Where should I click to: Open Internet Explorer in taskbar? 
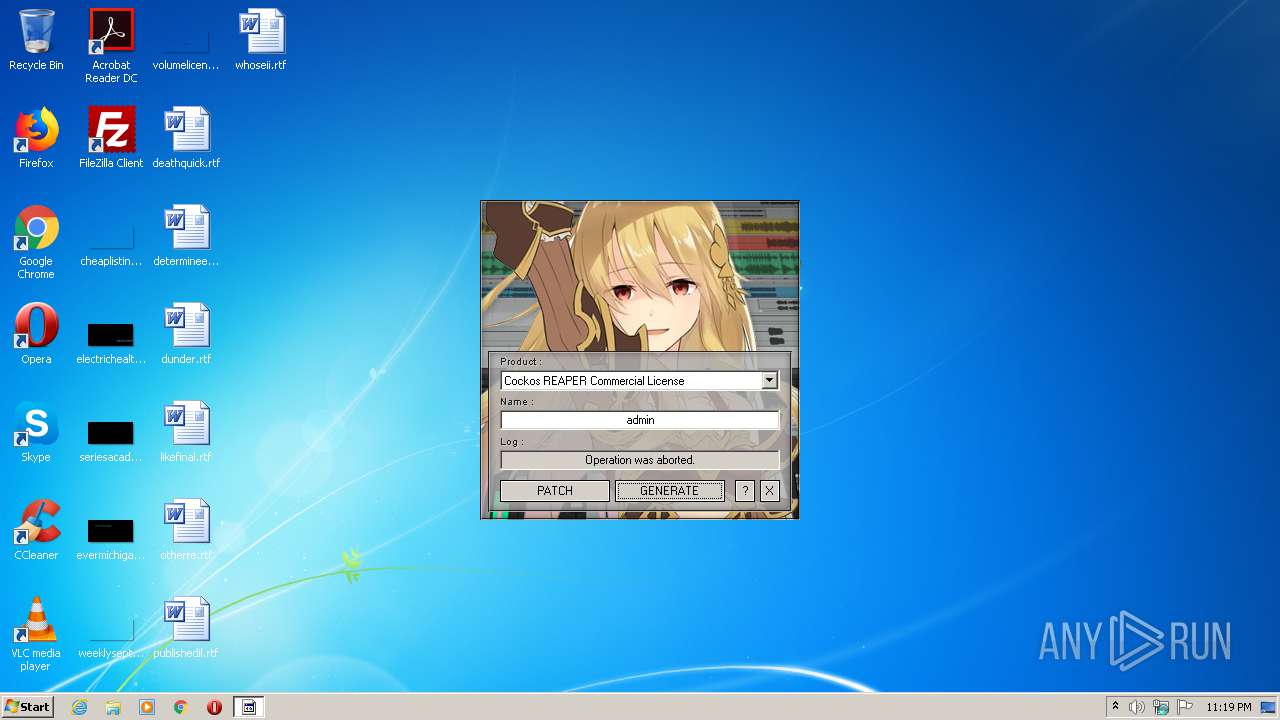[x=80, y=707]
